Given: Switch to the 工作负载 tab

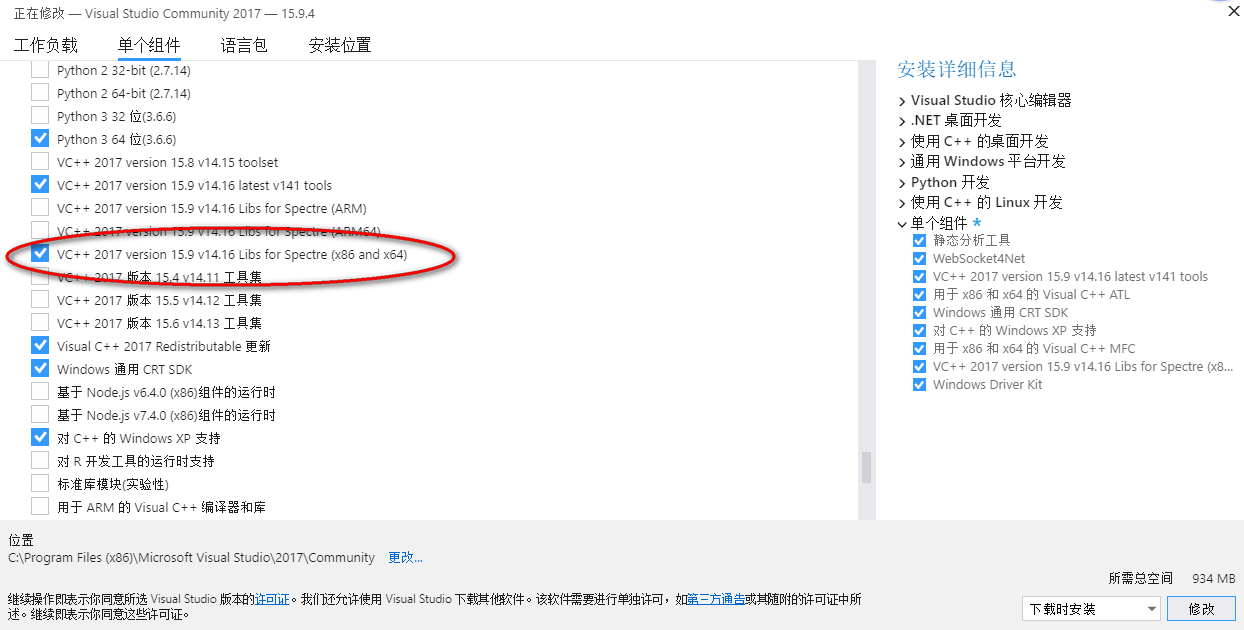Looking at the screenshot, I should 45,45.
